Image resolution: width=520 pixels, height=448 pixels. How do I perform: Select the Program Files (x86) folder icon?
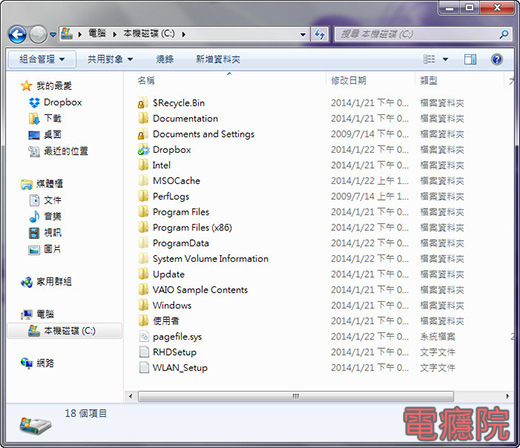pos(143,227)
